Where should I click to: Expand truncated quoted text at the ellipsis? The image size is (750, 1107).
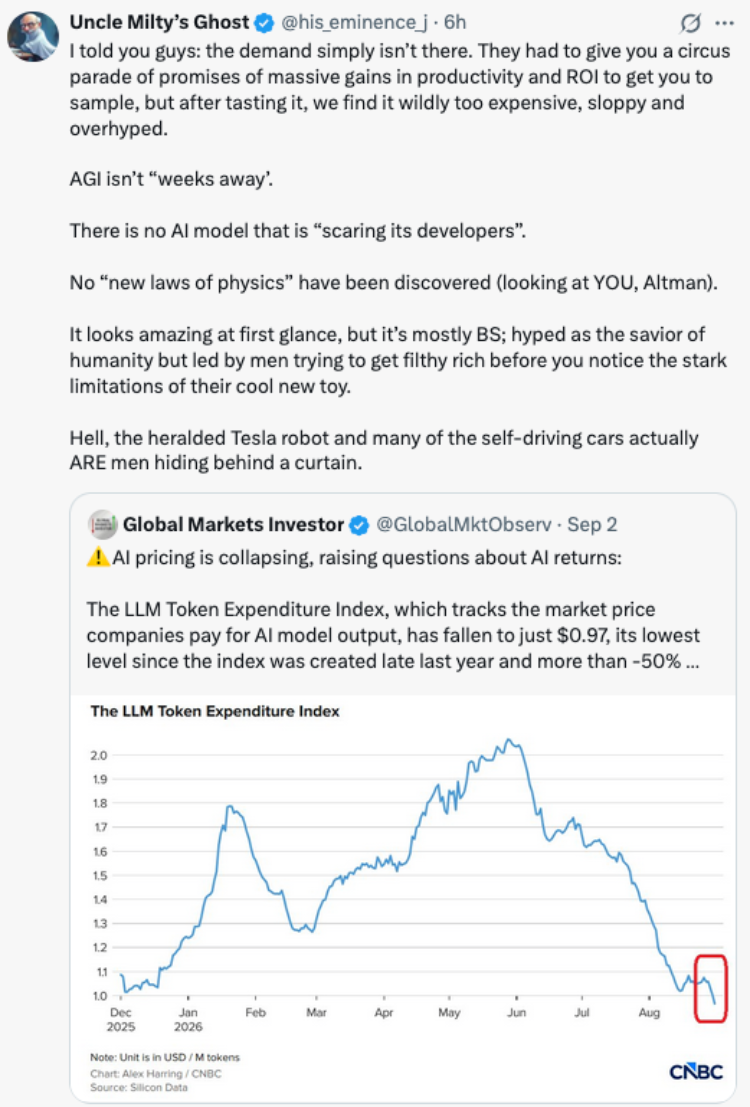click(692, 662)
